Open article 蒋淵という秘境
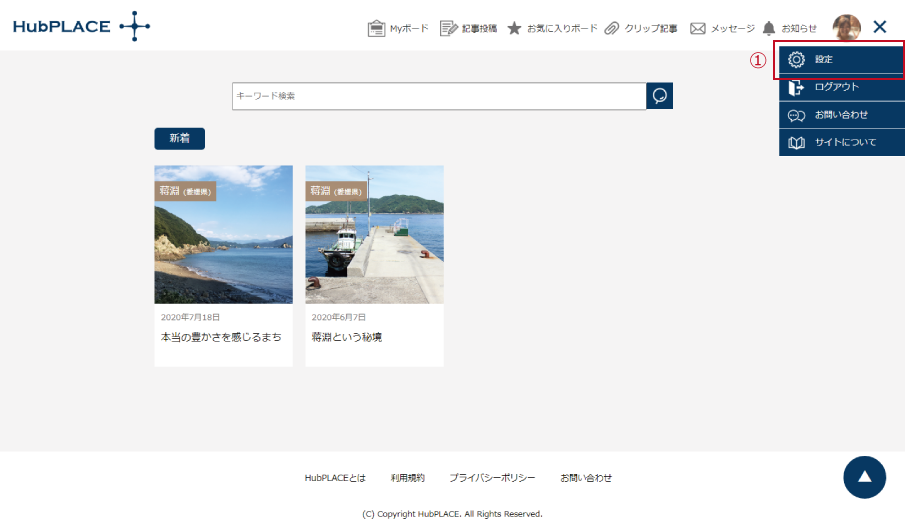 (x=347, y=337)
